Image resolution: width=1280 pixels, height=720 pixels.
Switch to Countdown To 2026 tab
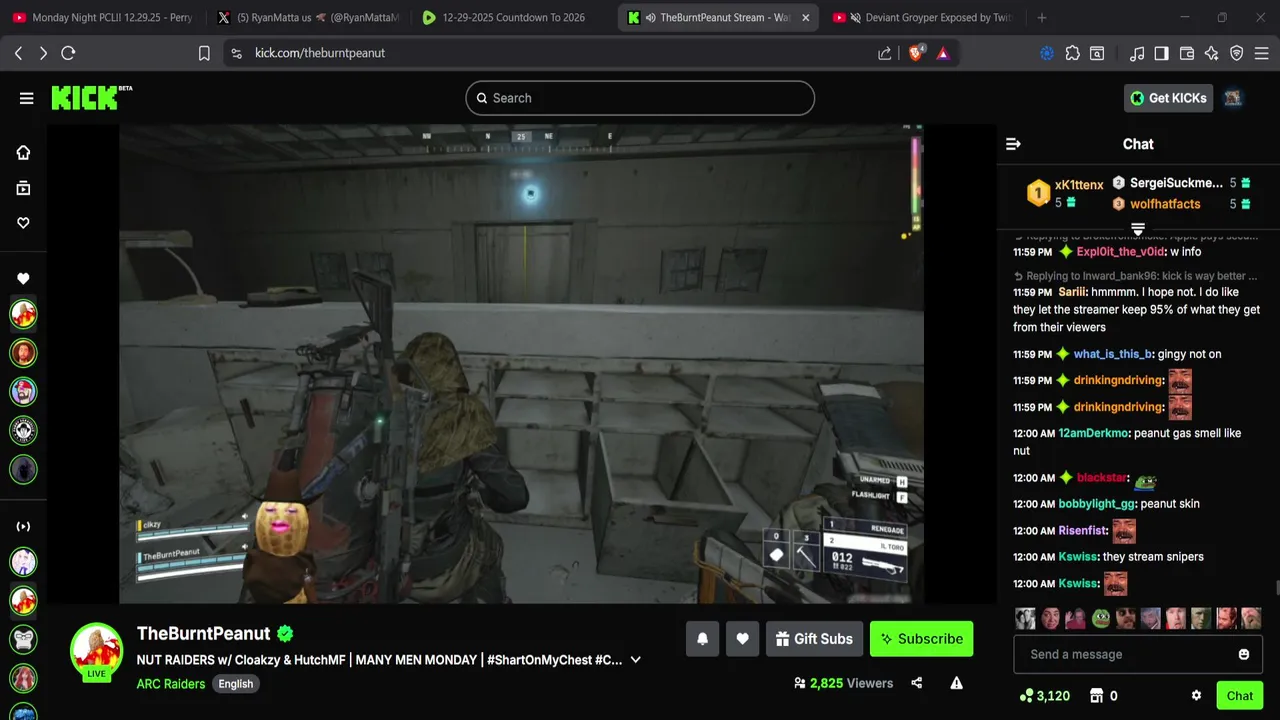coord(513,17)
